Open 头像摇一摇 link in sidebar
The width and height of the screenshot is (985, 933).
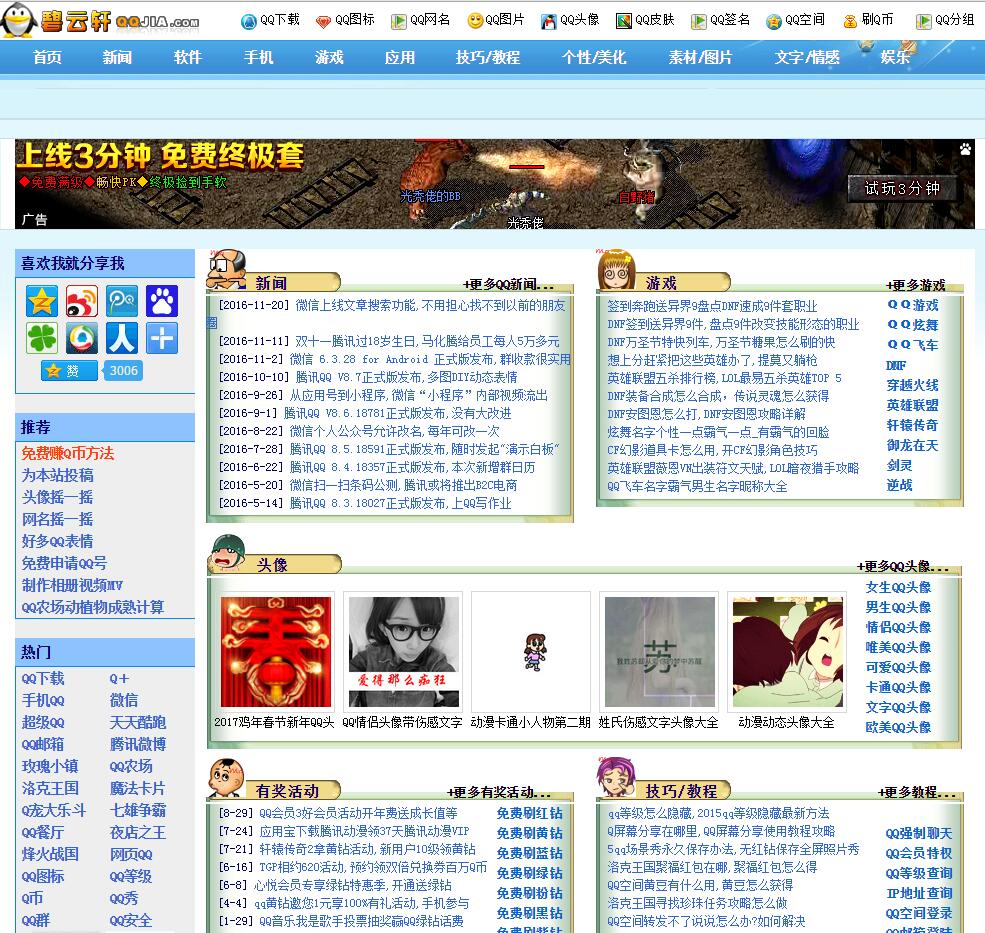pos(57,497)
